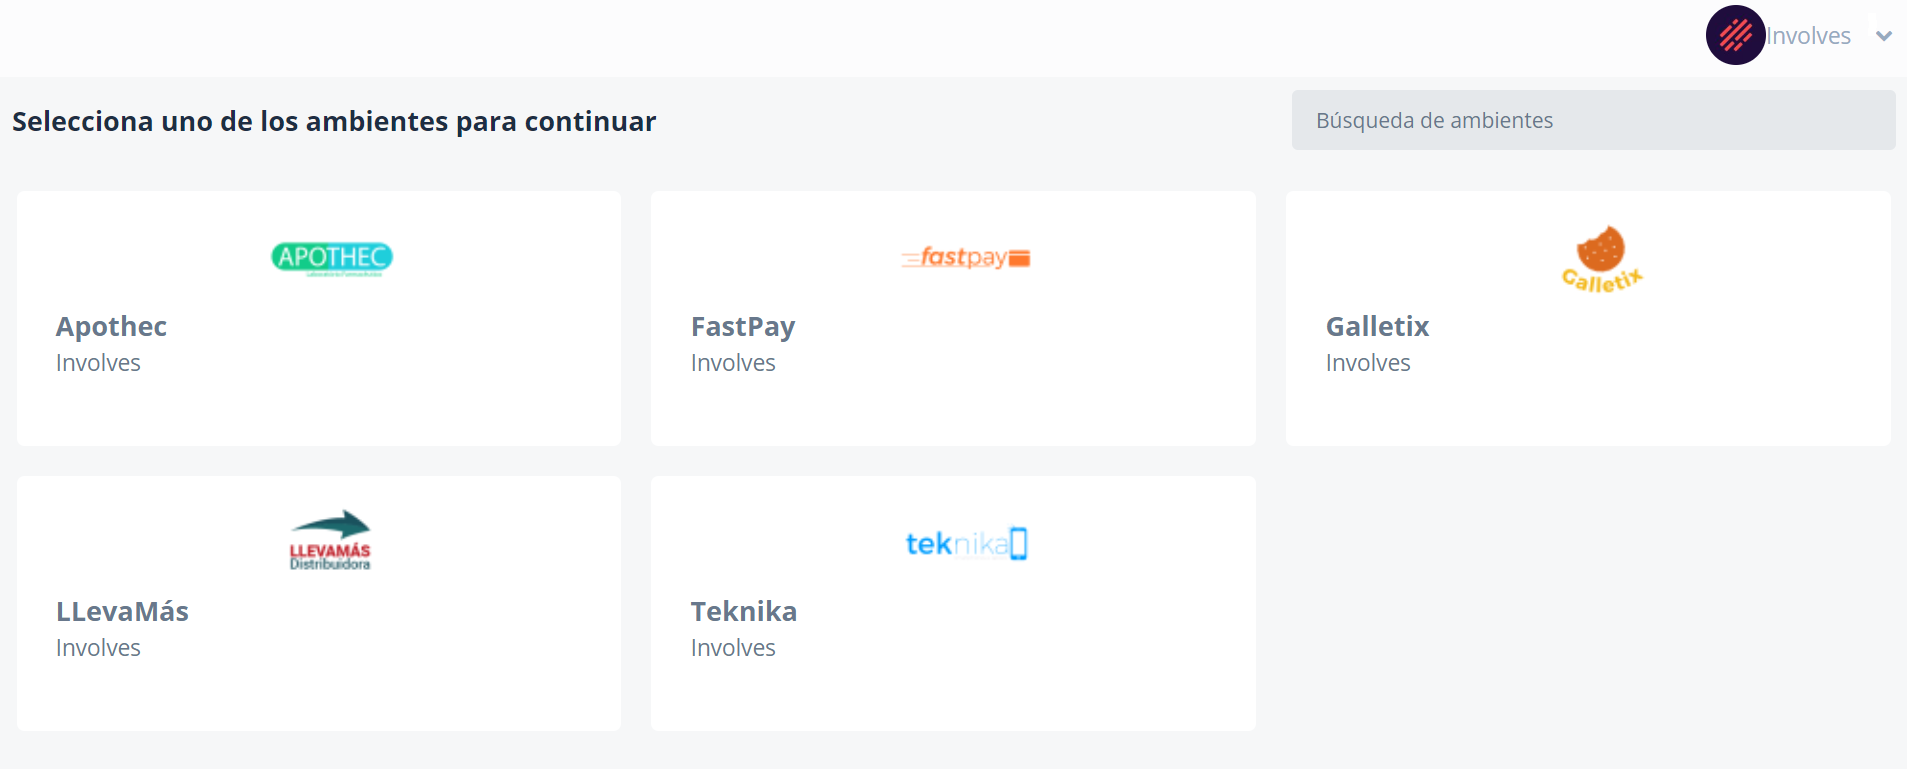The image size is (1907, 769).
Task: Click Involves subtitle under LLevaMás
Action: click(98, 648)
